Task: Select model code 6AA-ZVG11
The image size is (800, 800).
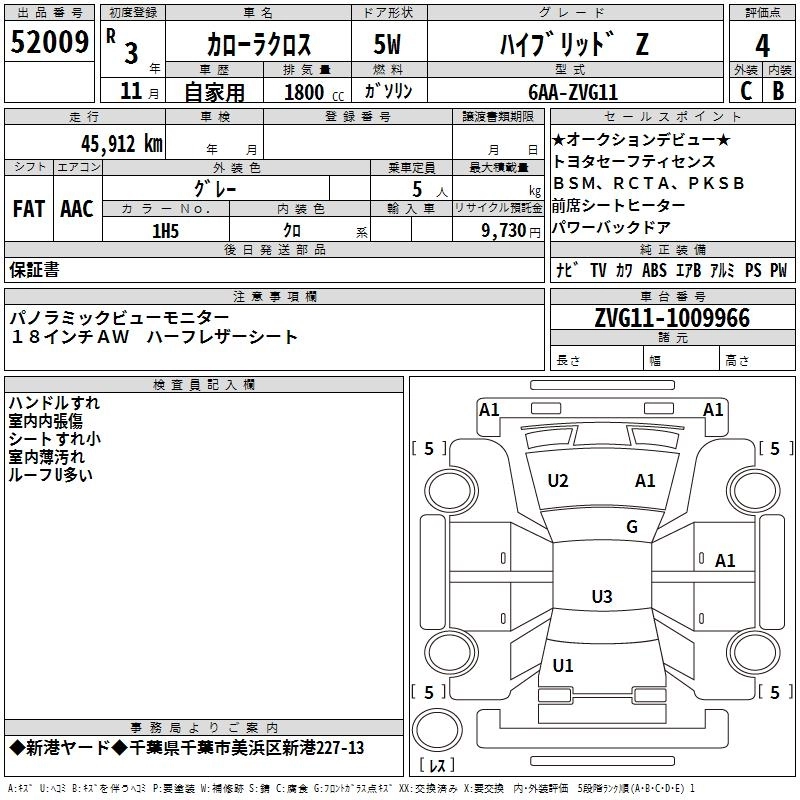Action: 573,92
